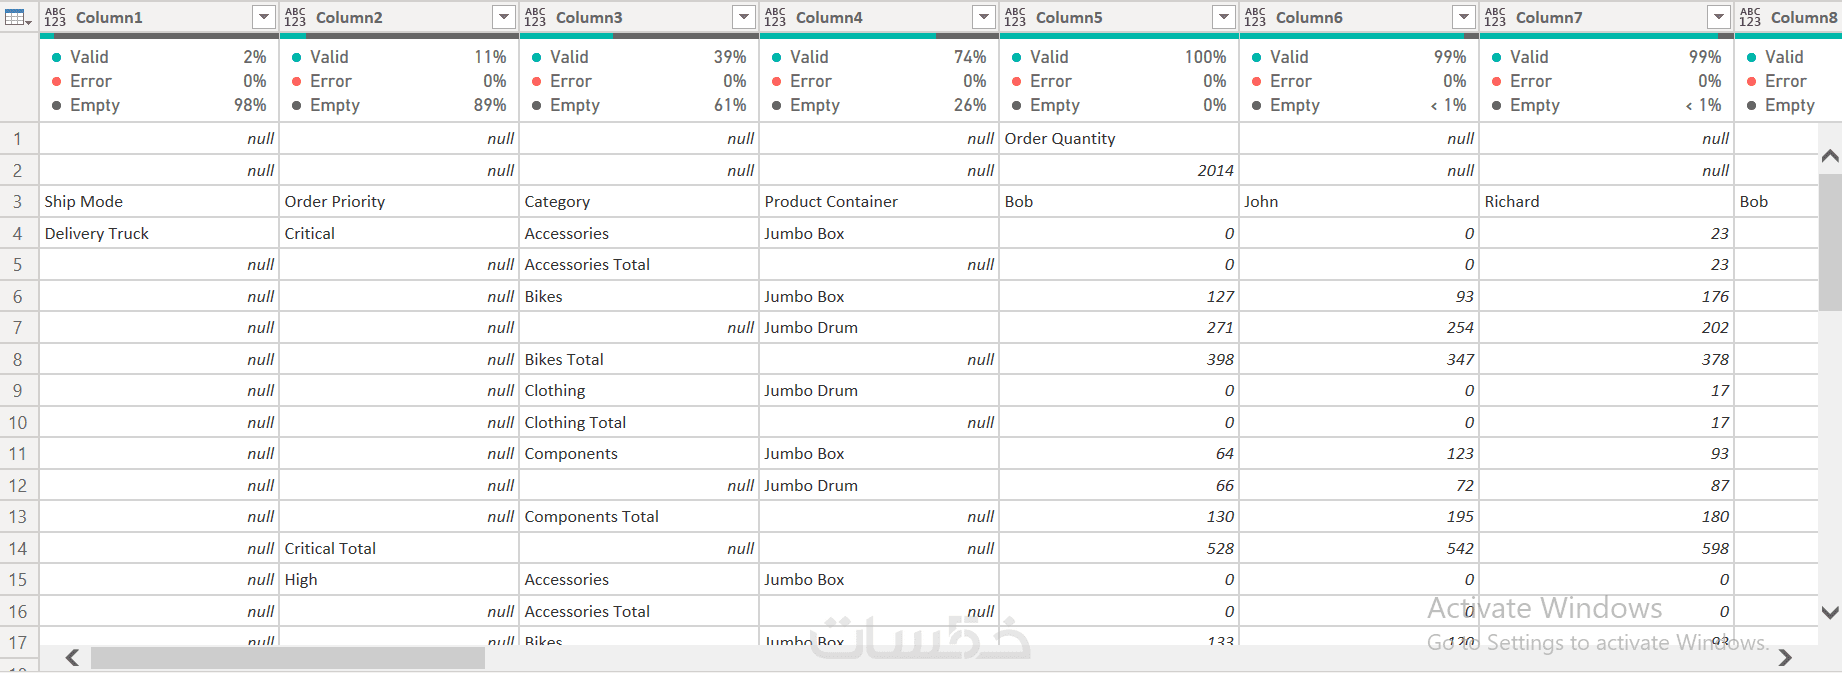
Task: Select row number 3
Action: 18,201
